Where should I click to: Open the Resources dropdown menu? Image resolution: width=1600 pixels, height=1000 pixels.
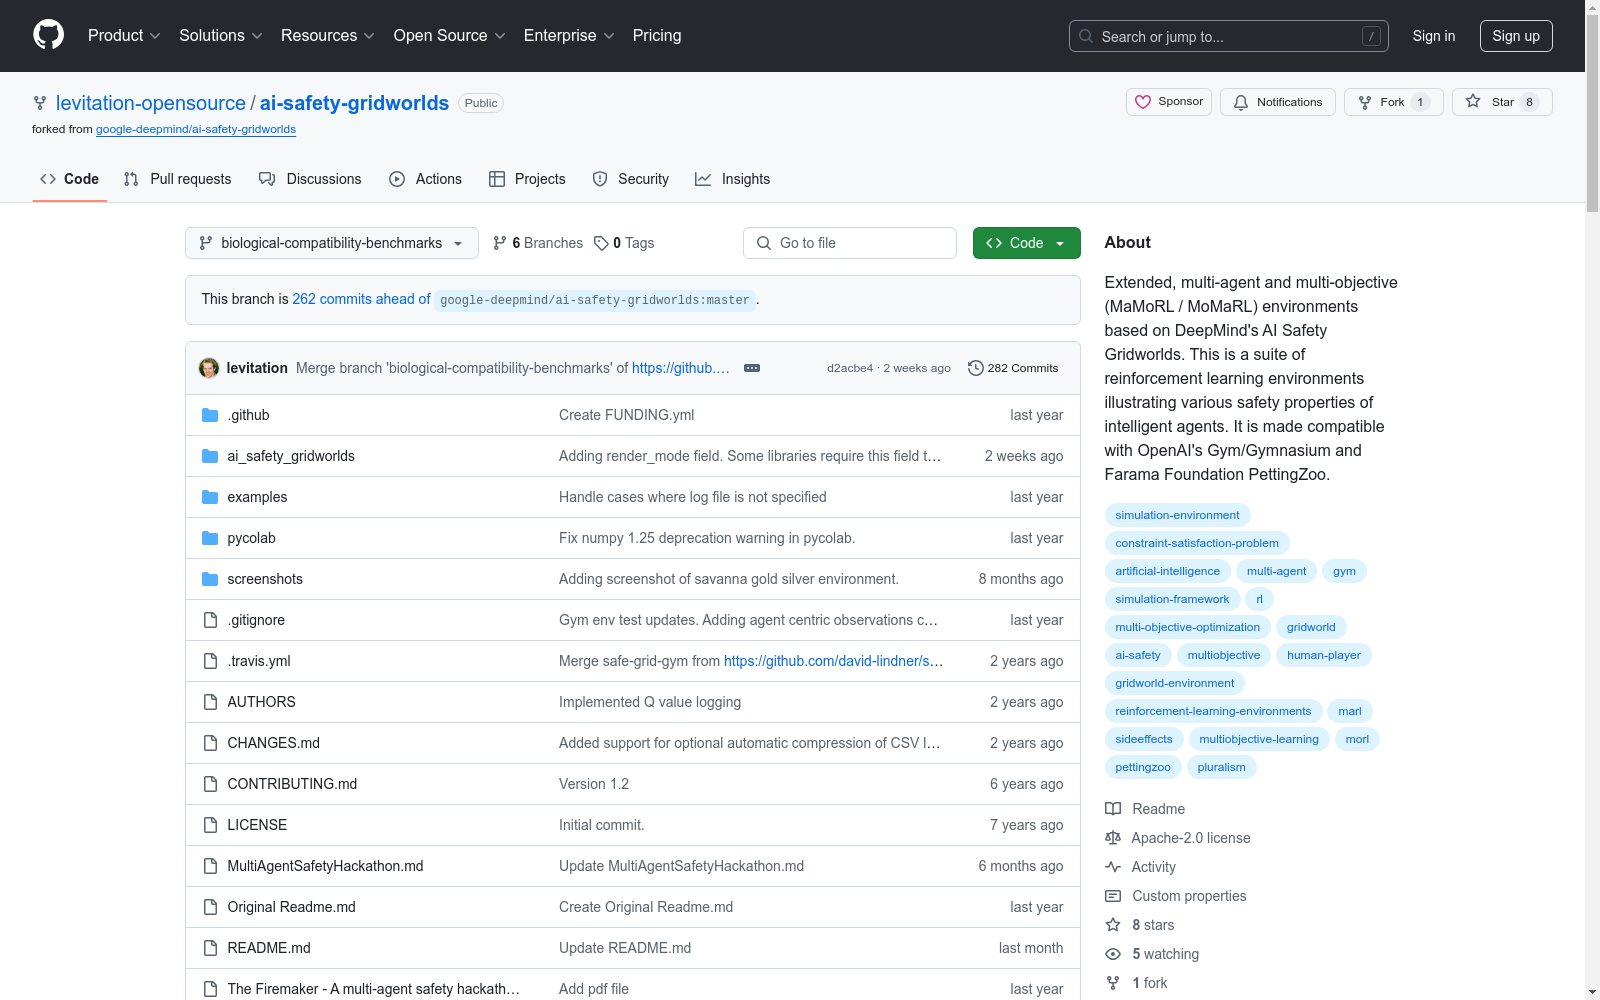(328, 36)
